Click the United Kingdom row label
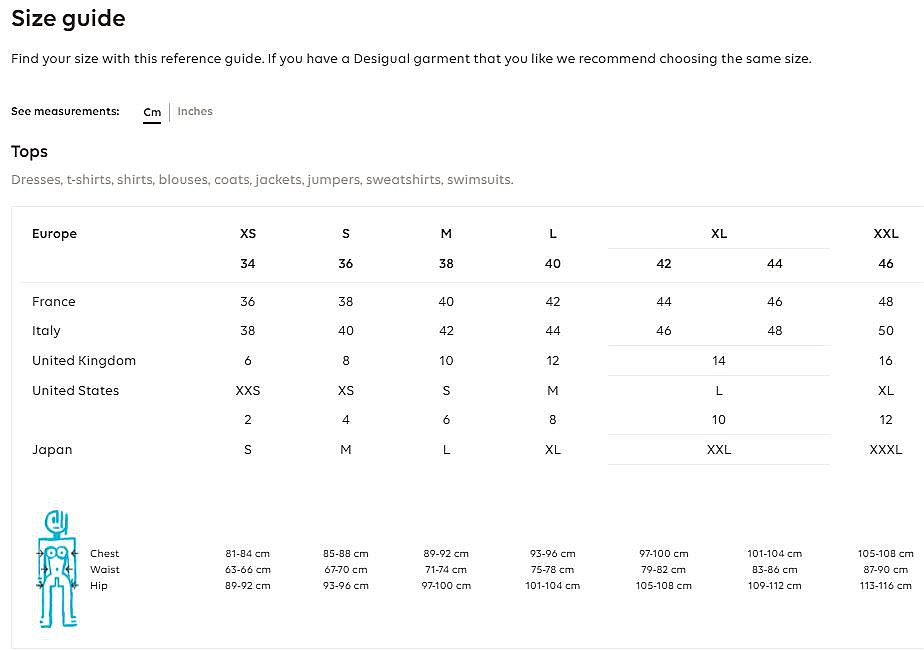This screenshot has height=650, width=924. point(84,361)
